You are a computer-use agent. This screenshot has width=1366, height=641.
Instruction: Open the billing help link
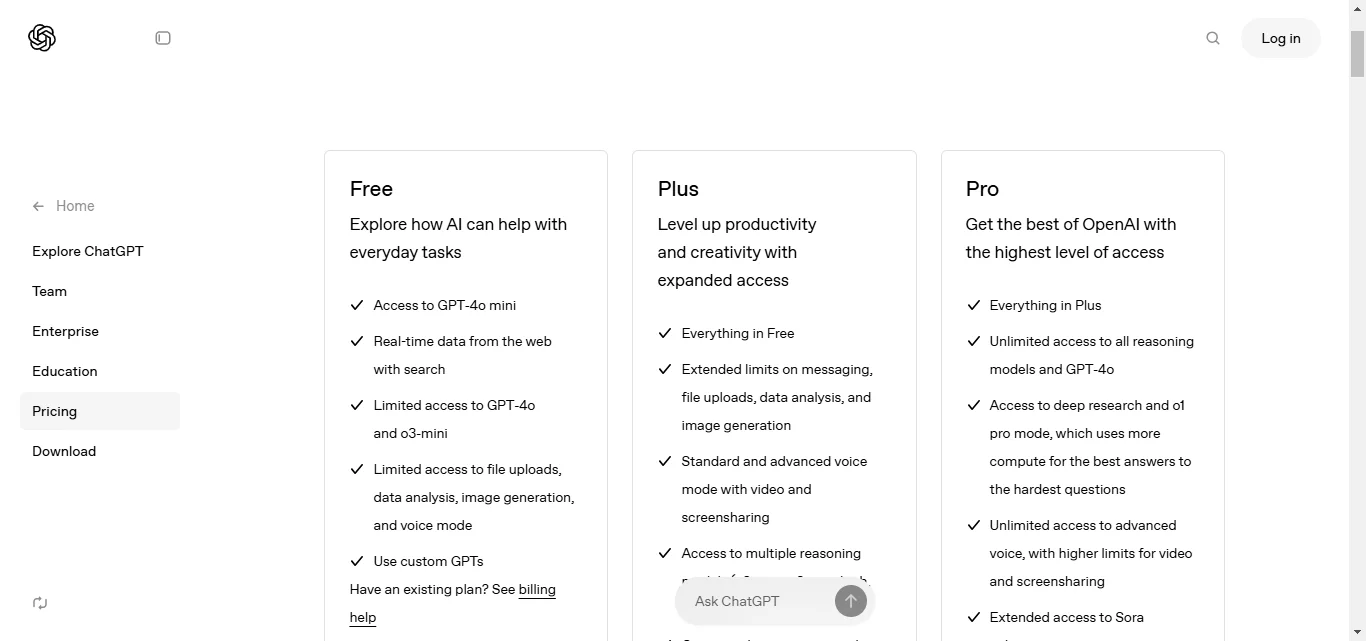(537, 589)
